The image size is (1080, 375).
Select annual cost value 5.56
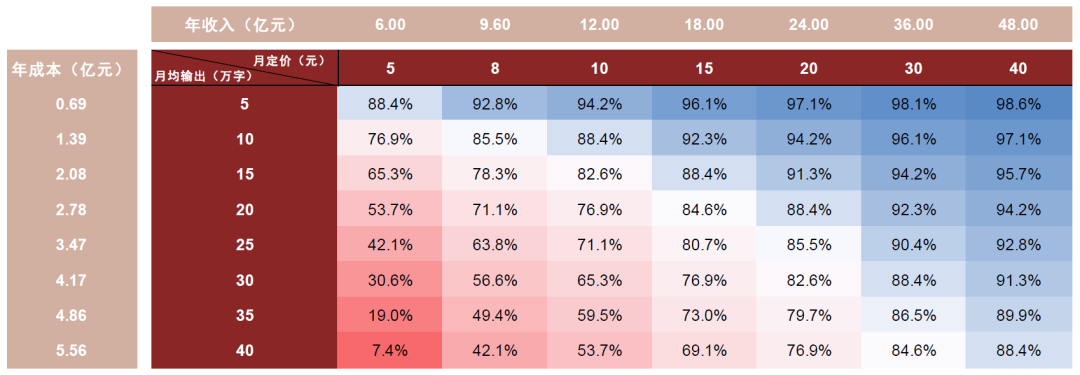tap(72, 351)
